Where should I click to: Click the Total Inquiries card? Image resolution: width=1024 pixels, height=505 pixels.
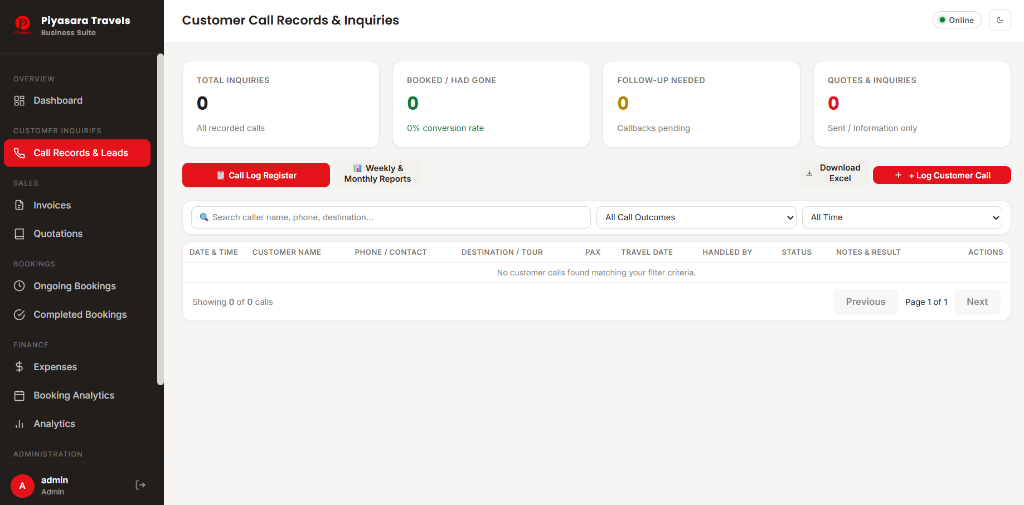coord(281,105)
